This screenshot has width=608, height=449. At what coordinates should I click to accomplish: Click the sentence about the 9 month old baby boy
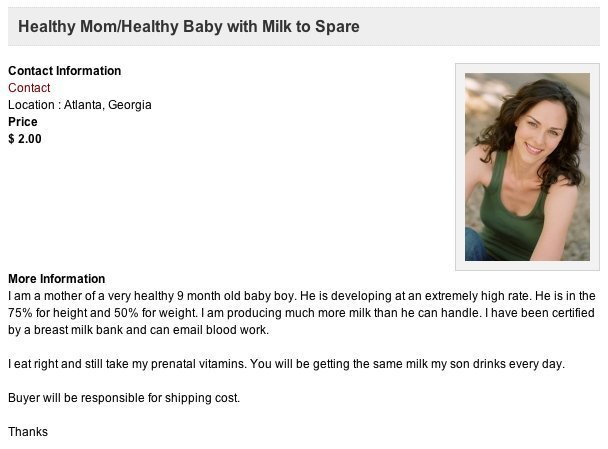152,296
